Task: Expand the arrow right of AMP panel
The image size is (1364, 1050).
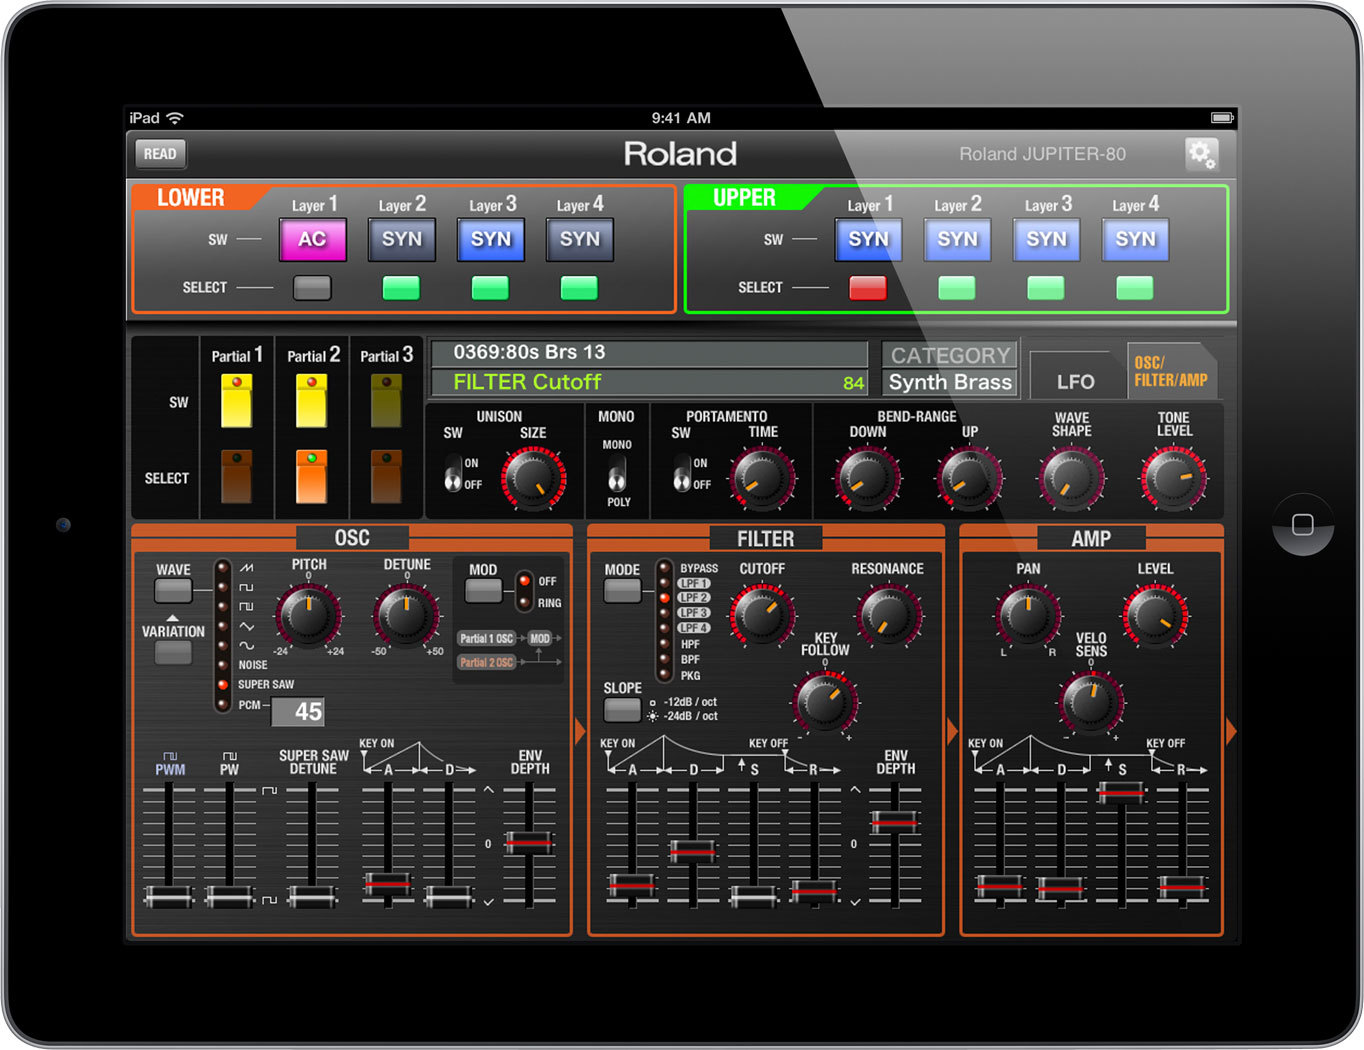Action: point(1230,732)
